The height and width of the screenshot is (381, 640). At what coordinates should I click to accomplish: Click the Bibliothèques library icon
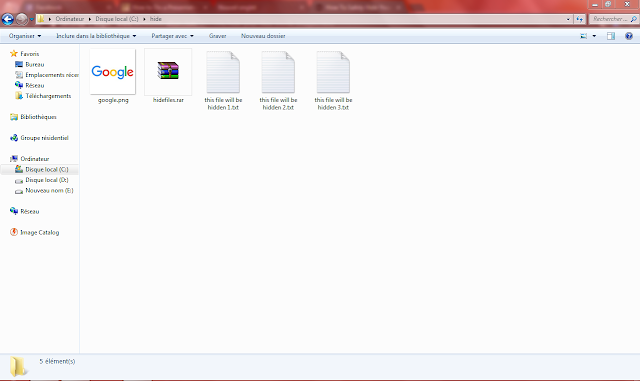pyautogui.click(x=14, y=117)
